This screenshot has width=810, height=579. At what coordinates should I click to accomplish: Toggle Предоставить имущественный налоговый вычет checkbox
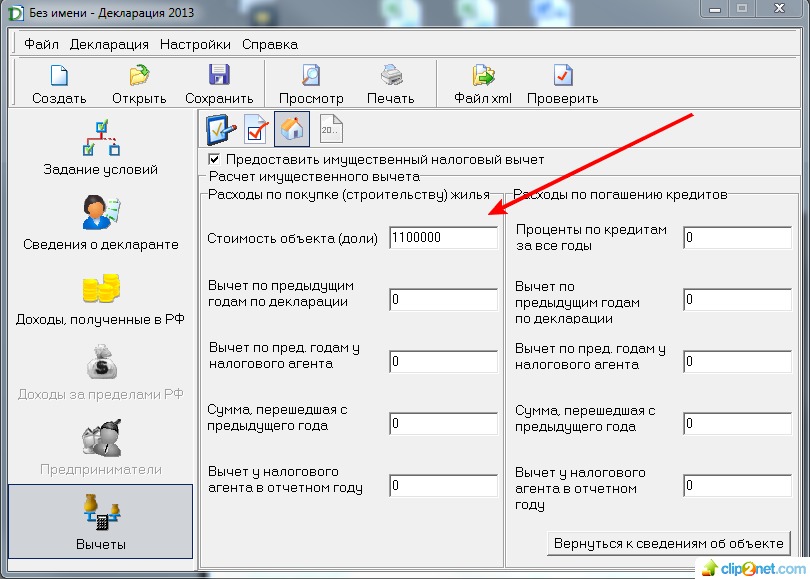tap(214, 159)
